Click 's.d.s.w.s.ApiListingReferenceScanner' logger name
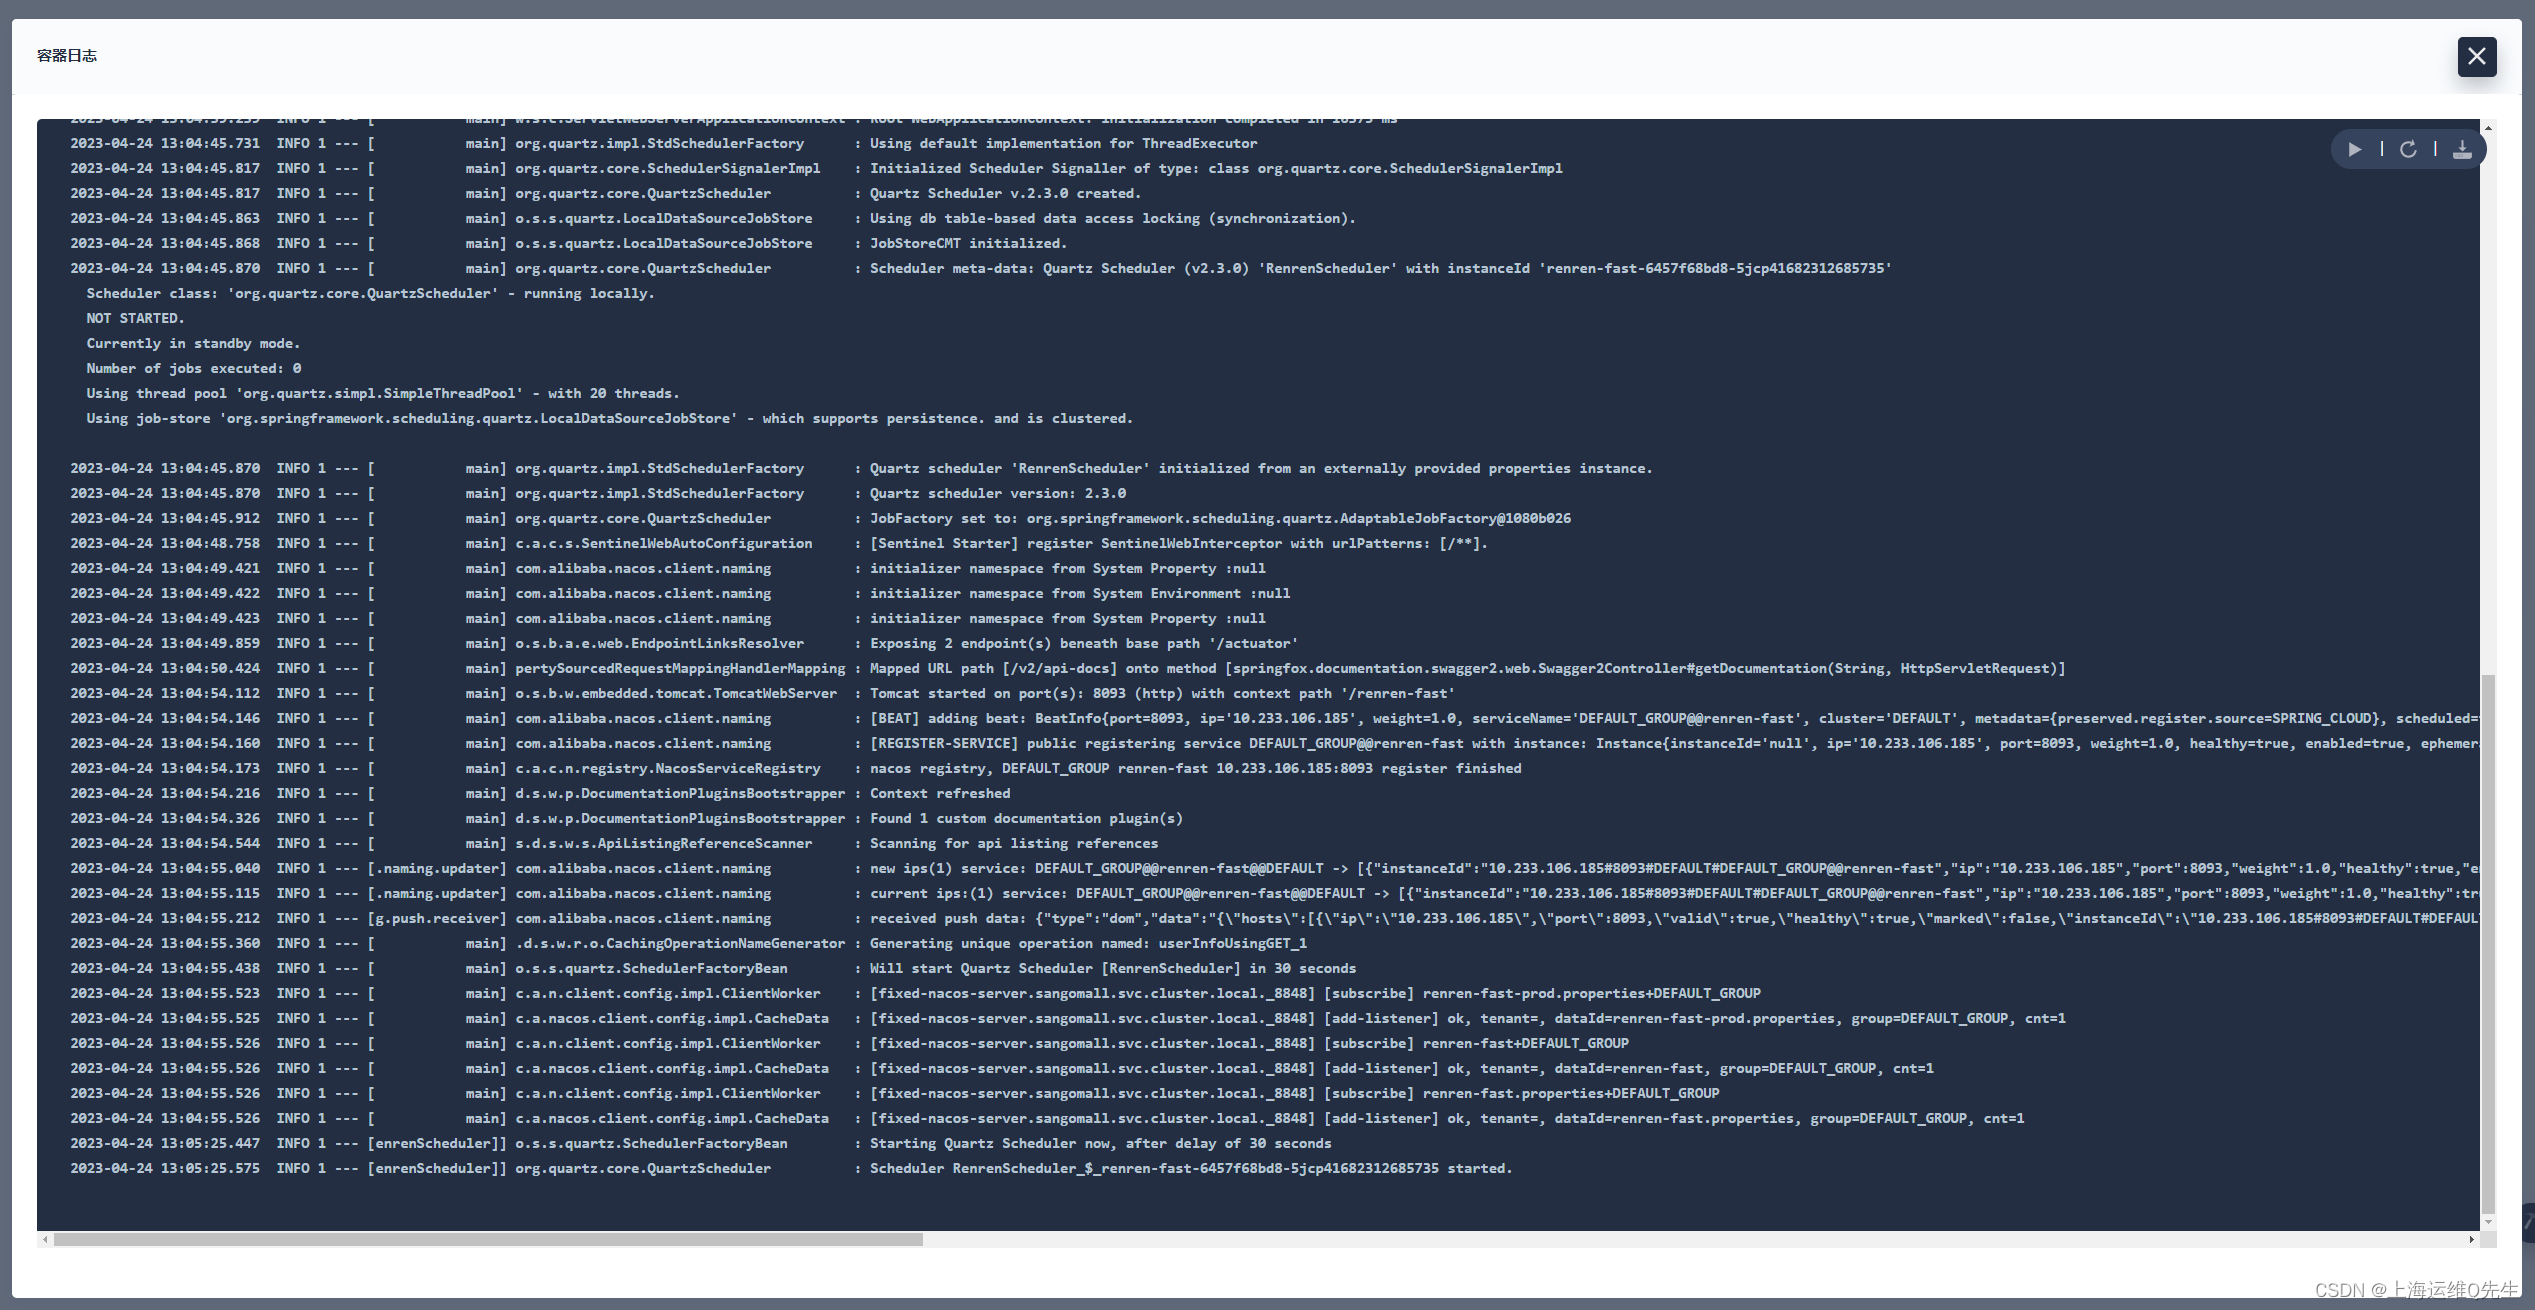The image size is (2535, 1310). pyautogui.click(x=664, y=843)
